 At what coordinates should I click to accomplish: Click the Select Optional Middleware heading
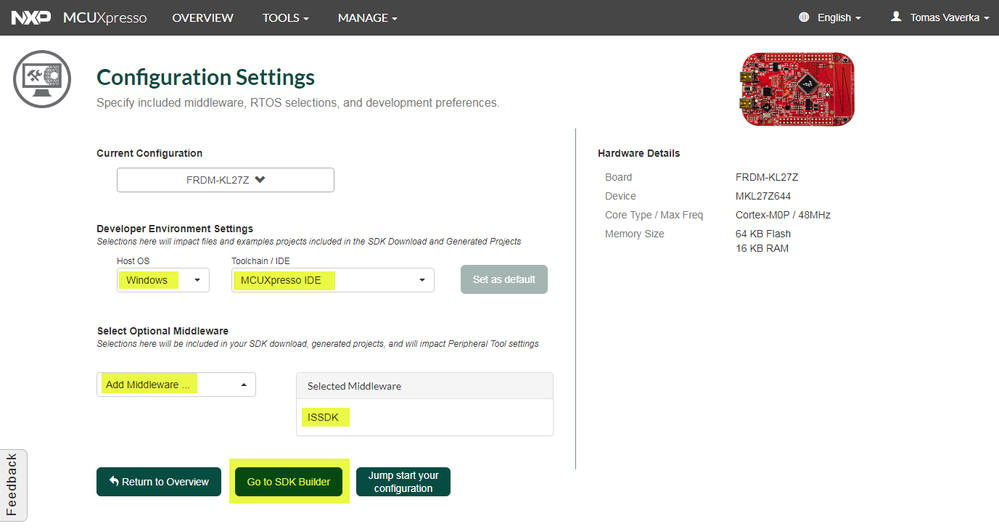pos(162,331)
